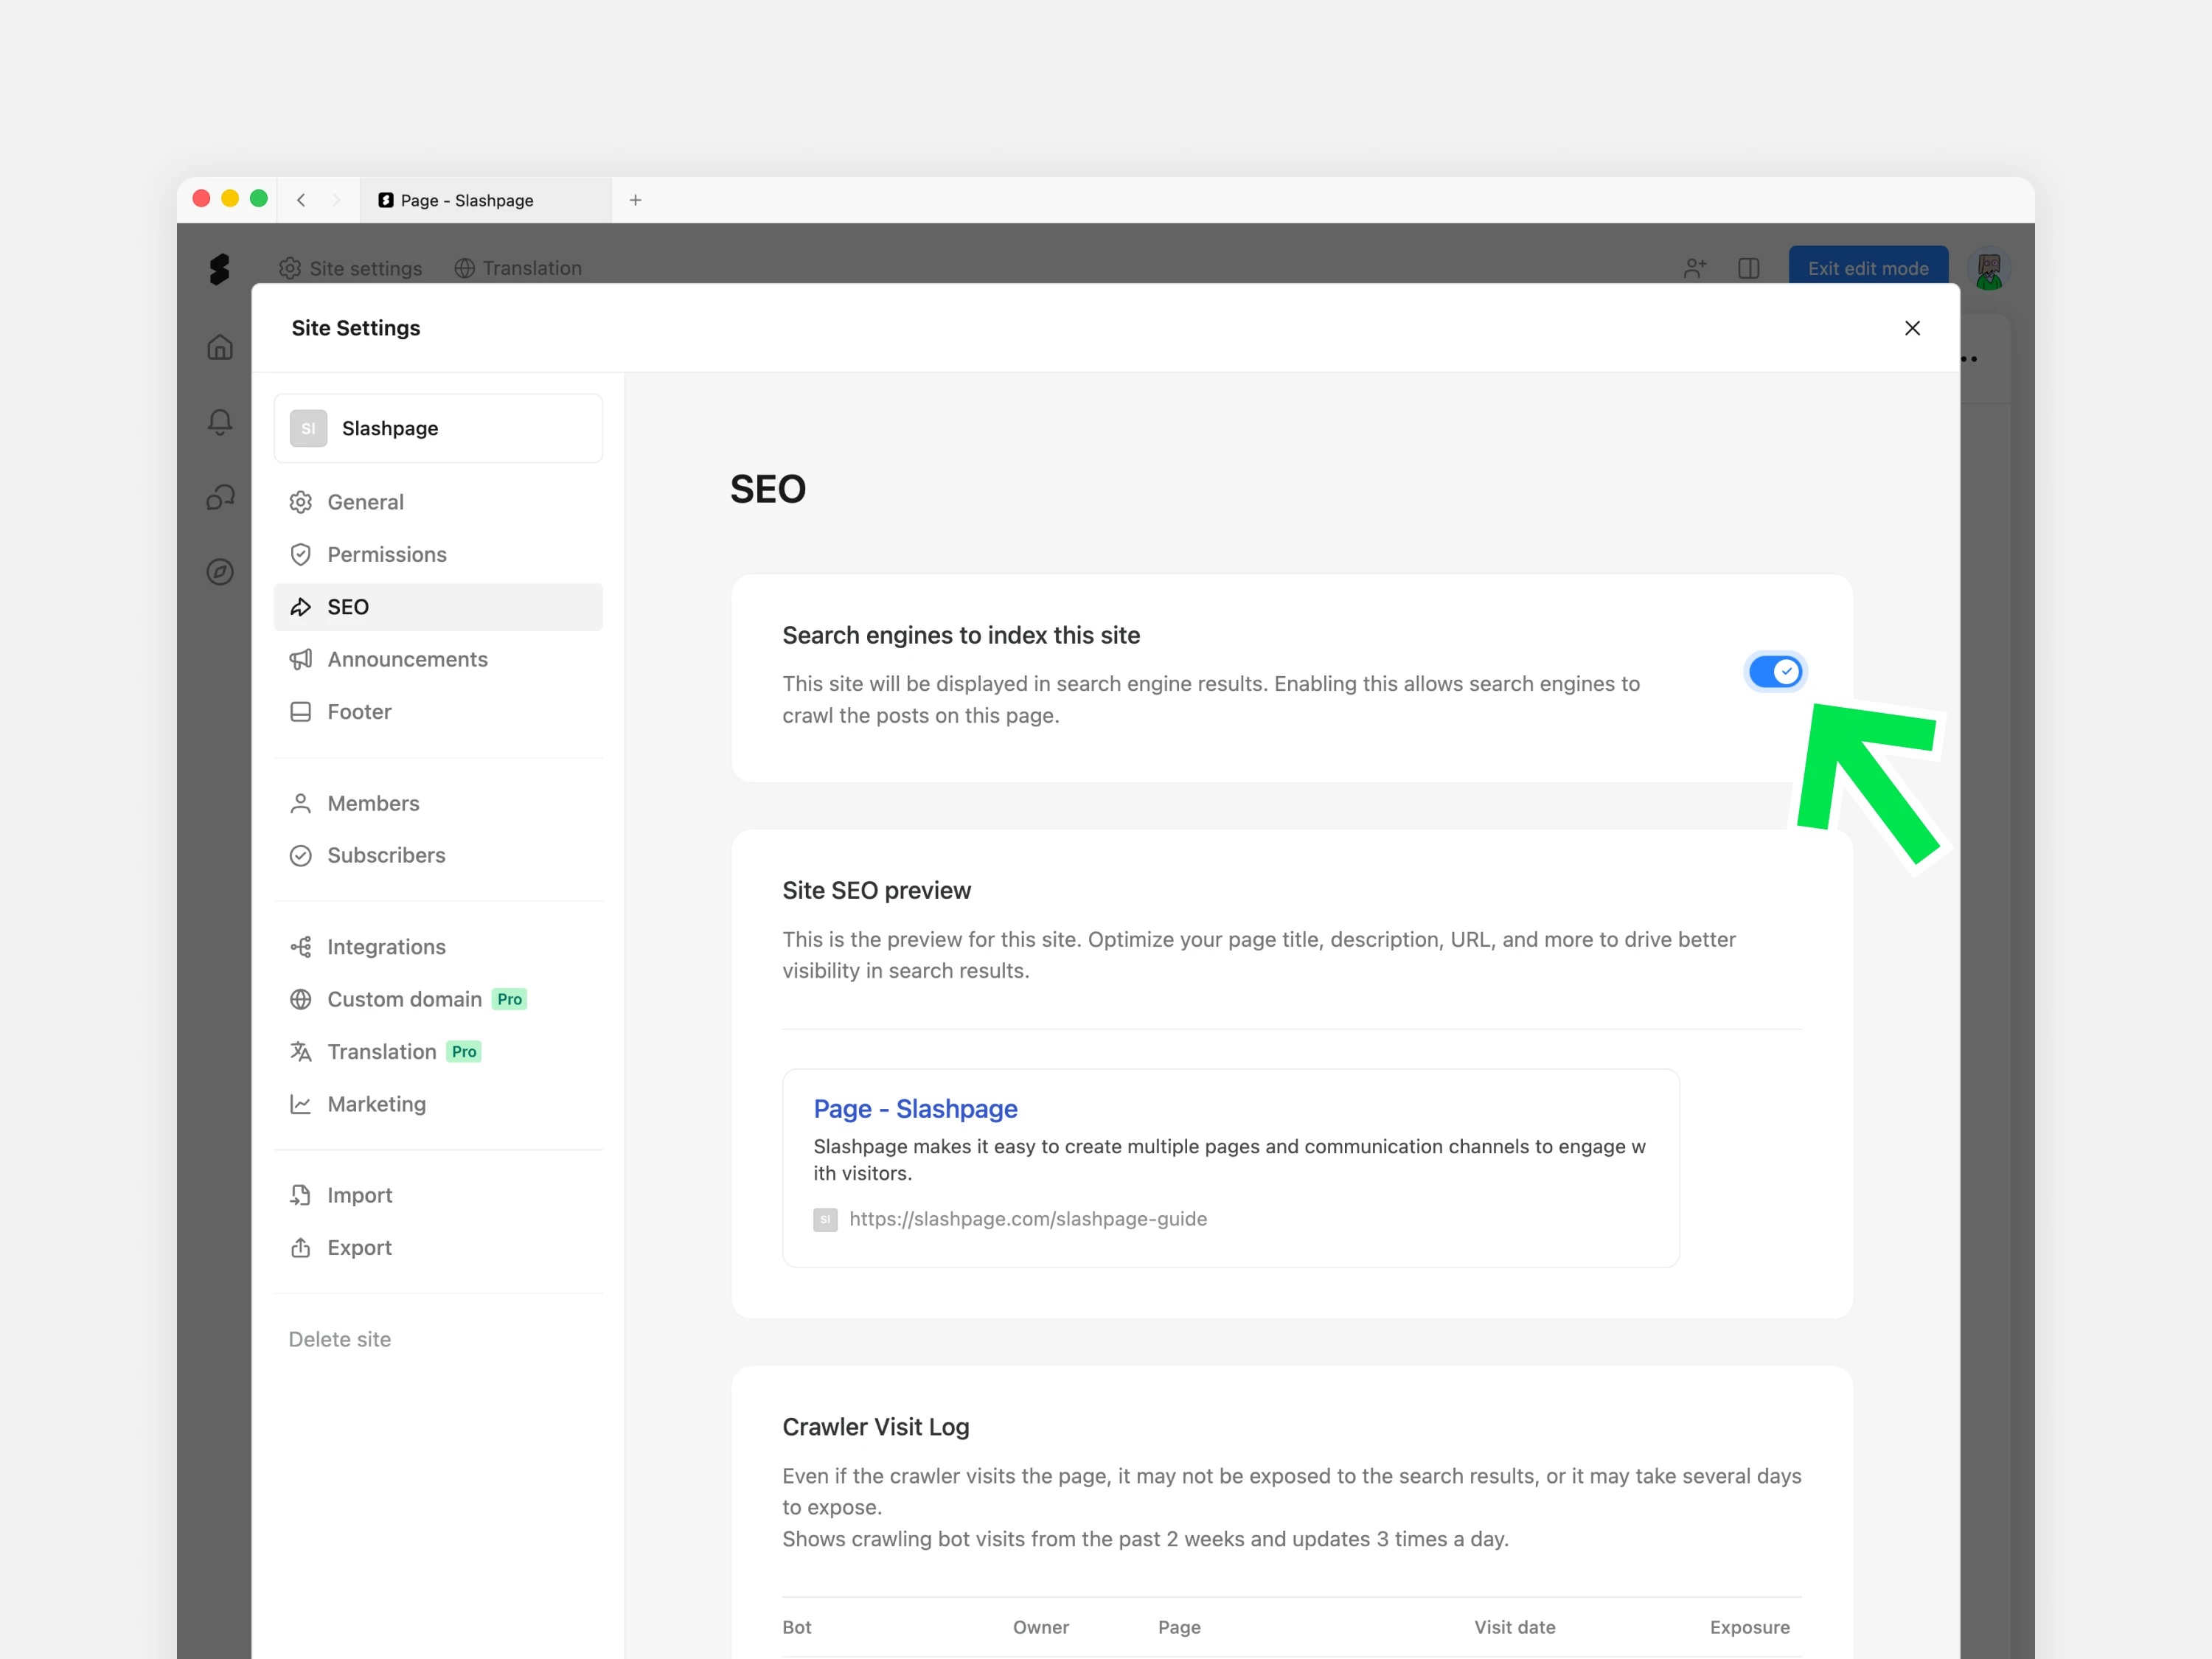Open Permissions settings section
The height and width of the screenshot is (1659, 2212).
386,554
